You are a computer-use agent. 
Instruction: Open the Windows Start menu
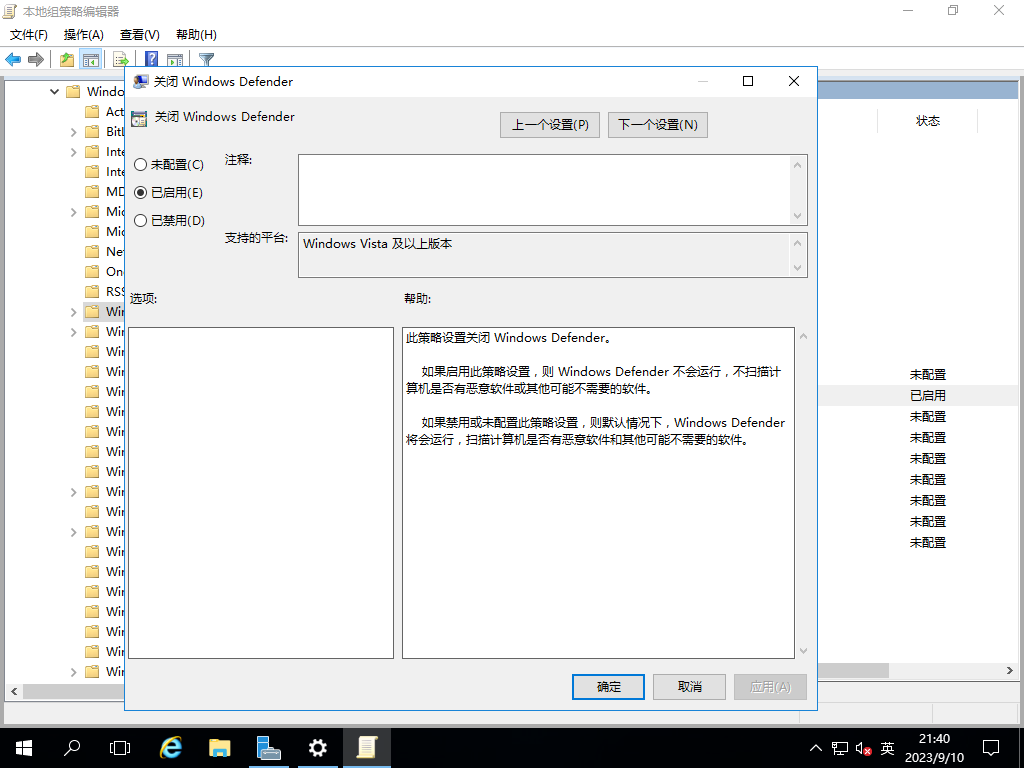pyautogui.click(x=24, y=748)
